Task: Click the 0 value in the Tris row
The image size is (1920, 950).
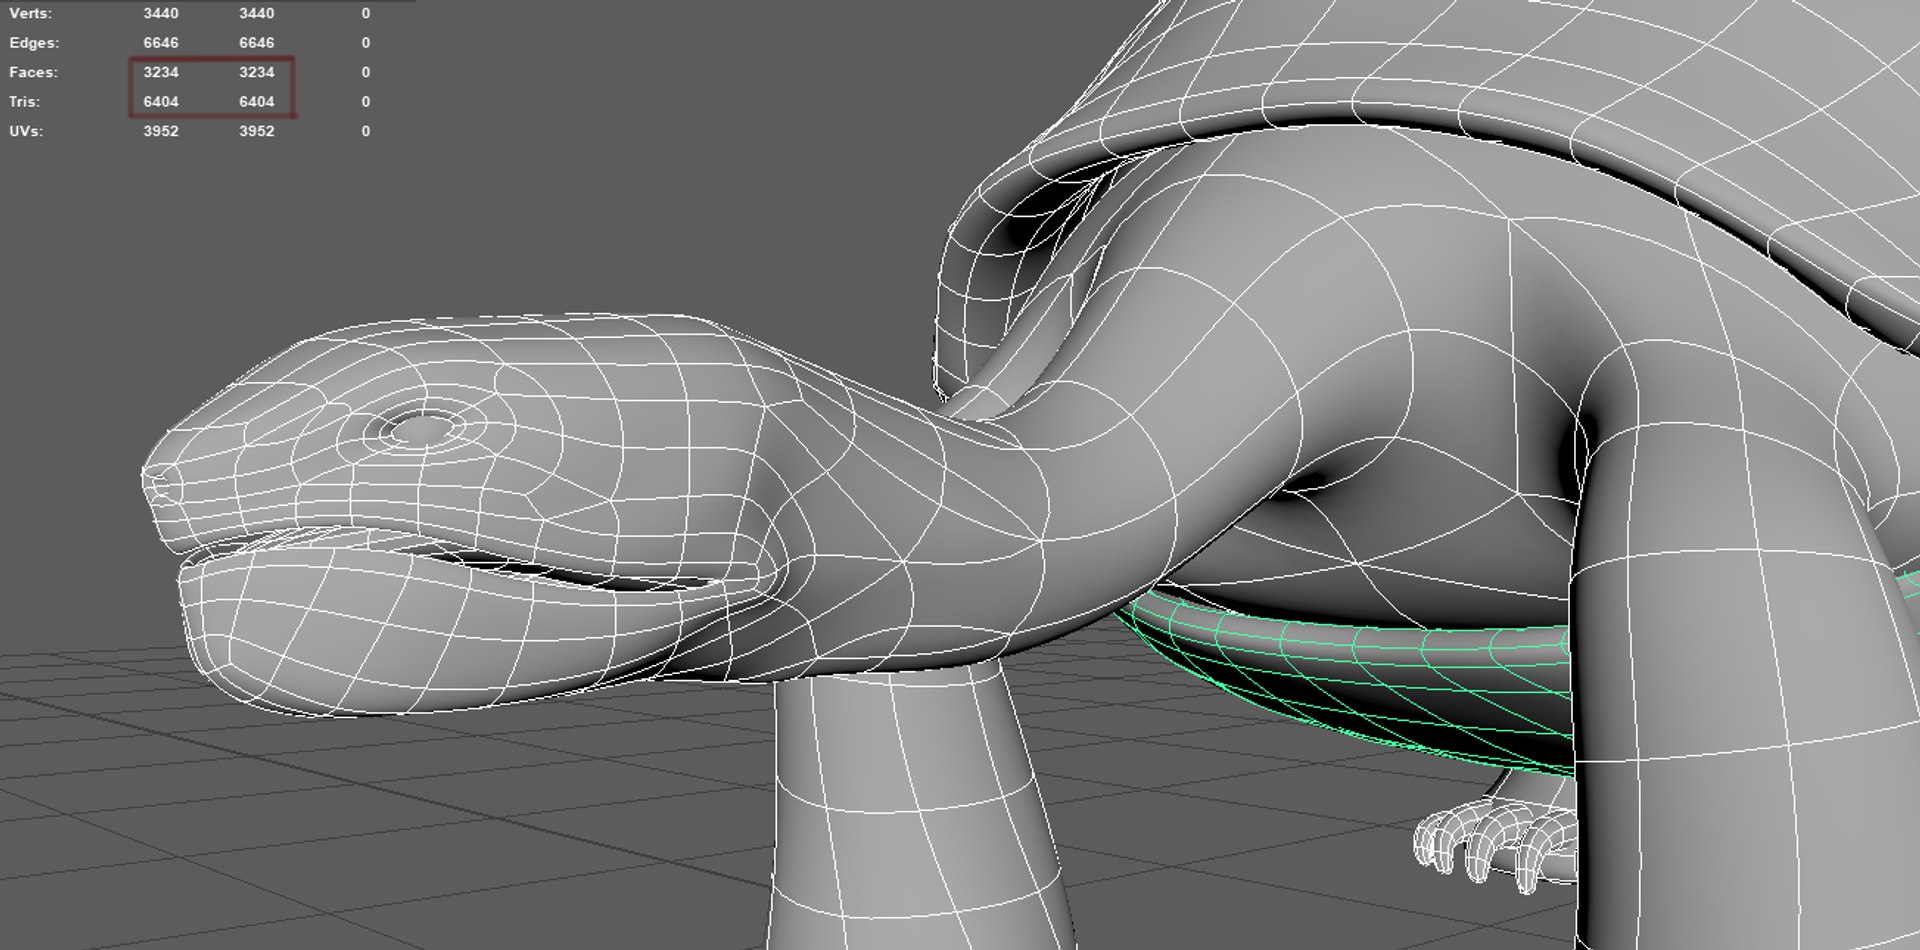Action: pyautogui.click(x=366, y=102)
